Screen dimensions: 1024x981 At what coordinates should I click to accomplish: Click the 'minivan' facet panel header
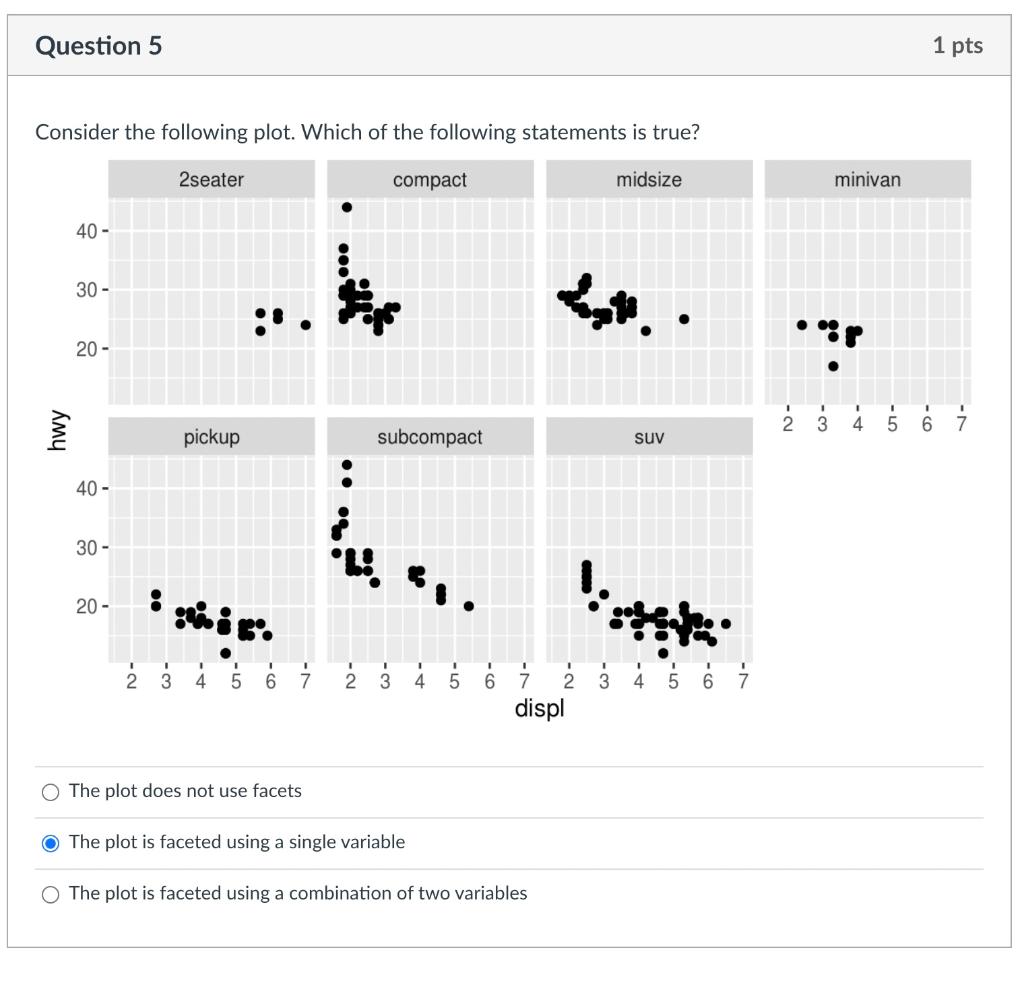tap(867, 180)
